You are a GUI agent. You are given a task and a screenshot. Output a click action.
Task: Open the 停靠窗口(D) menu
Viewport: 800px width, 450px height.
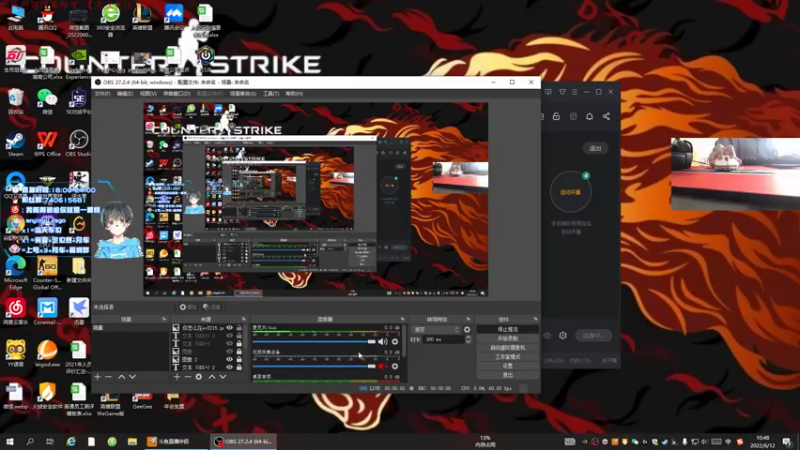point(177,94)
